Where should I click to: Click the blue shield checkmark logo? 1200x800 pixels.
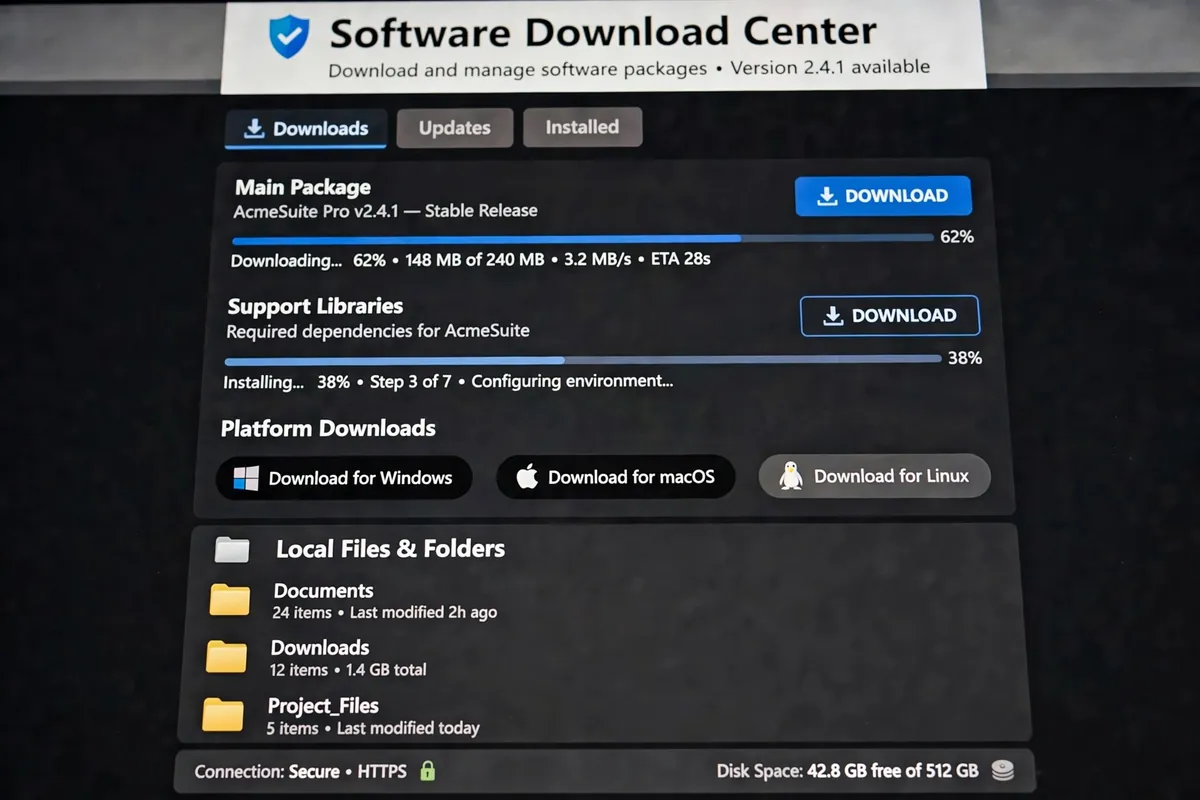289,36
